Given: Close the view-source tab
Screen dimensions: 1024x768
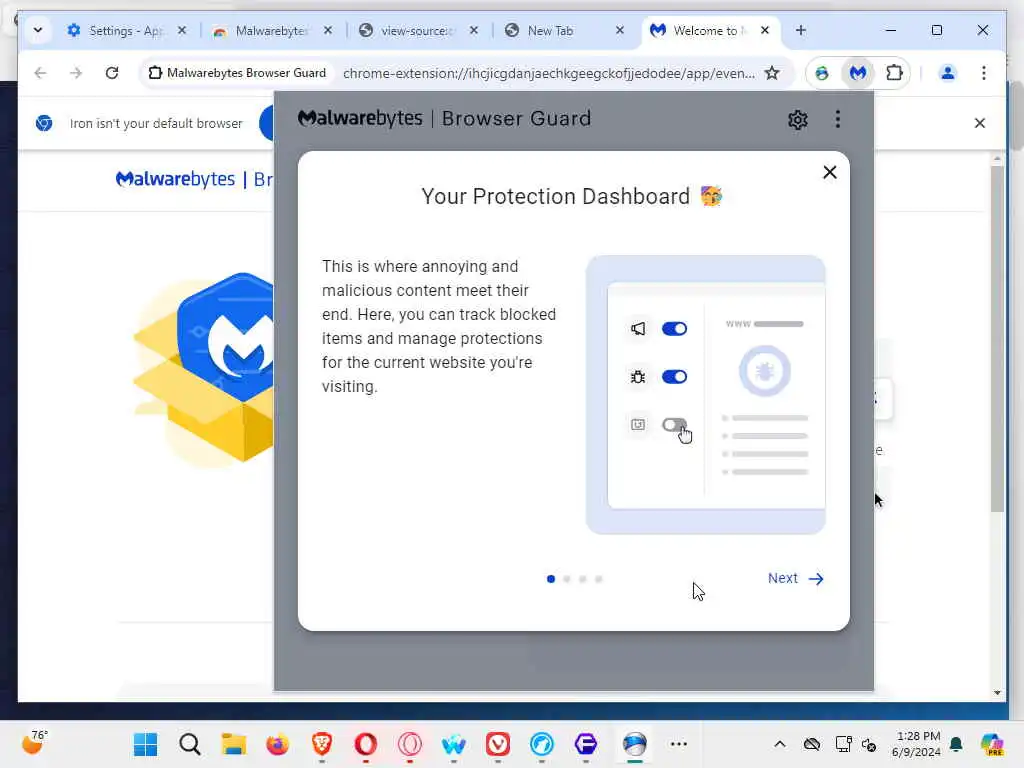Looking at the screenshot, I should [x=474, y=30].
